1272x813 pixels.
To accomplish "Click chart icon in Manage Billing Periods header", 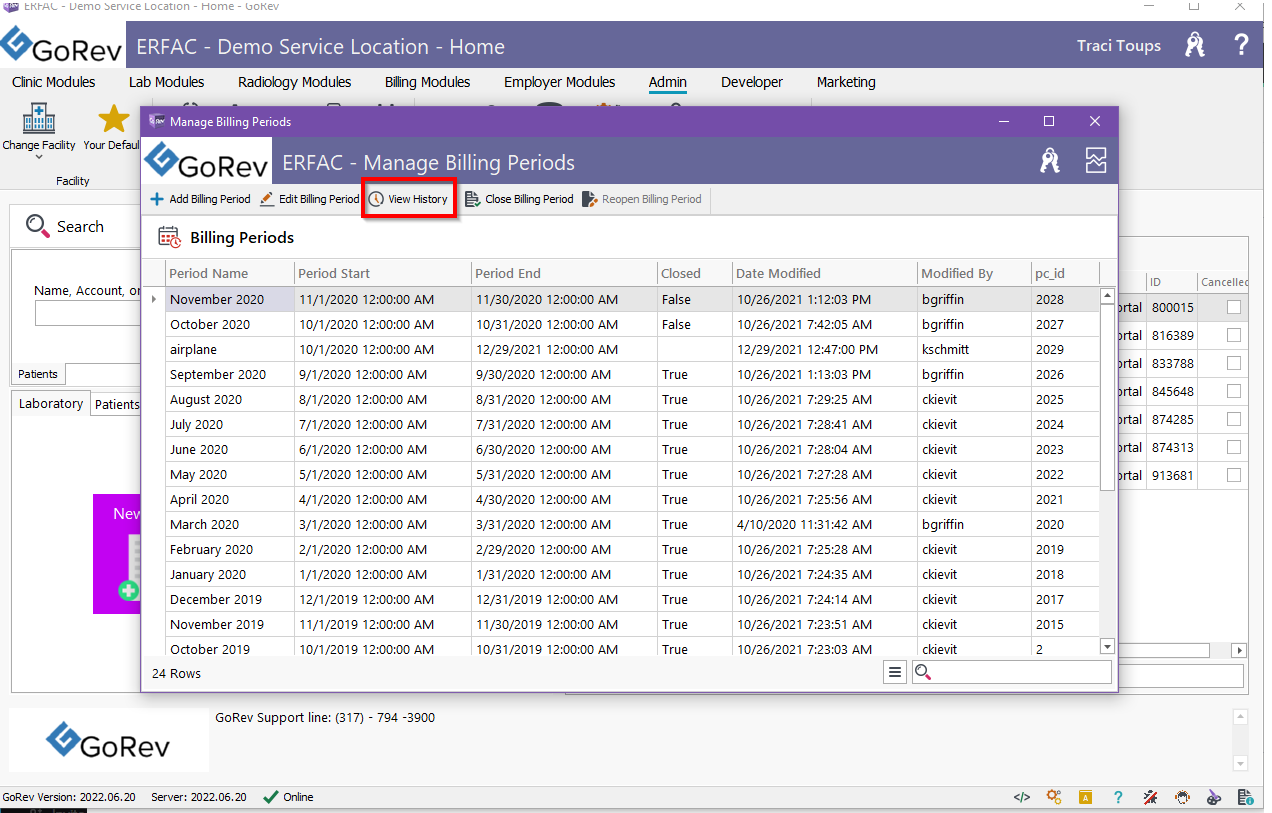I will tap(1096, 161).
